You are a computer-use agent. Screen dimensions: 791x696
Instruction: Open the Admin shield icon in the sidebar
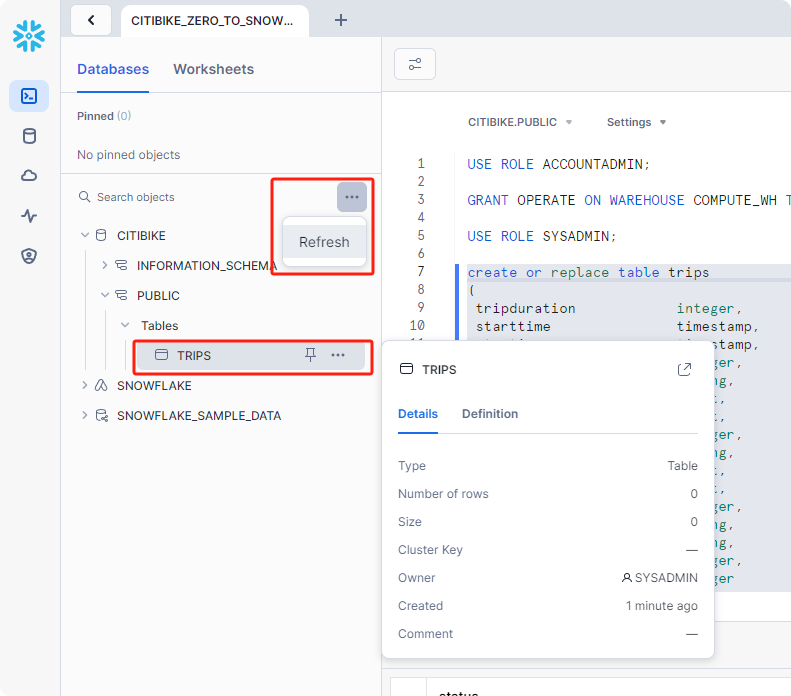(x=29, y=256)
